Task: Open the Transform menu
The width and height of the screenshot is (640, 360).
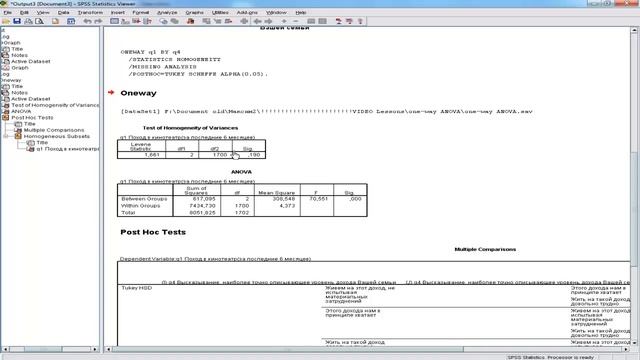Action: (x=90, y=13)
